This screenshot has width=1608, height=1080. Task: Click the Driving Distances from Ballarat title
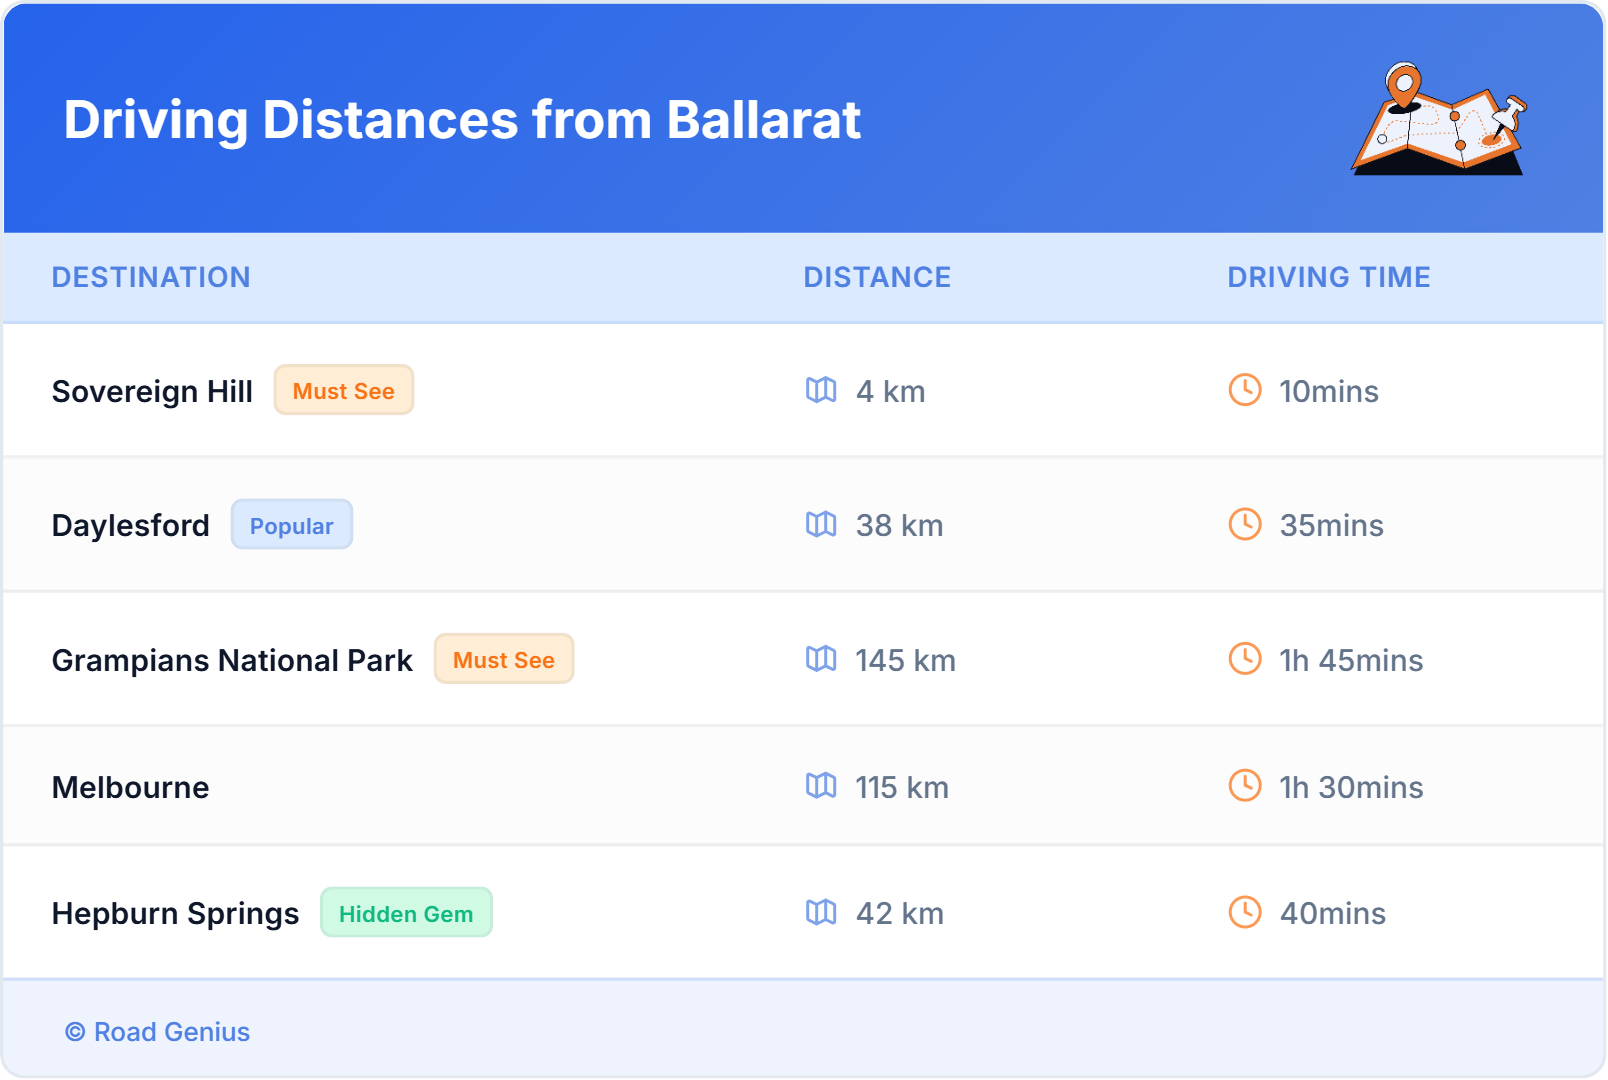click(462, 120)
